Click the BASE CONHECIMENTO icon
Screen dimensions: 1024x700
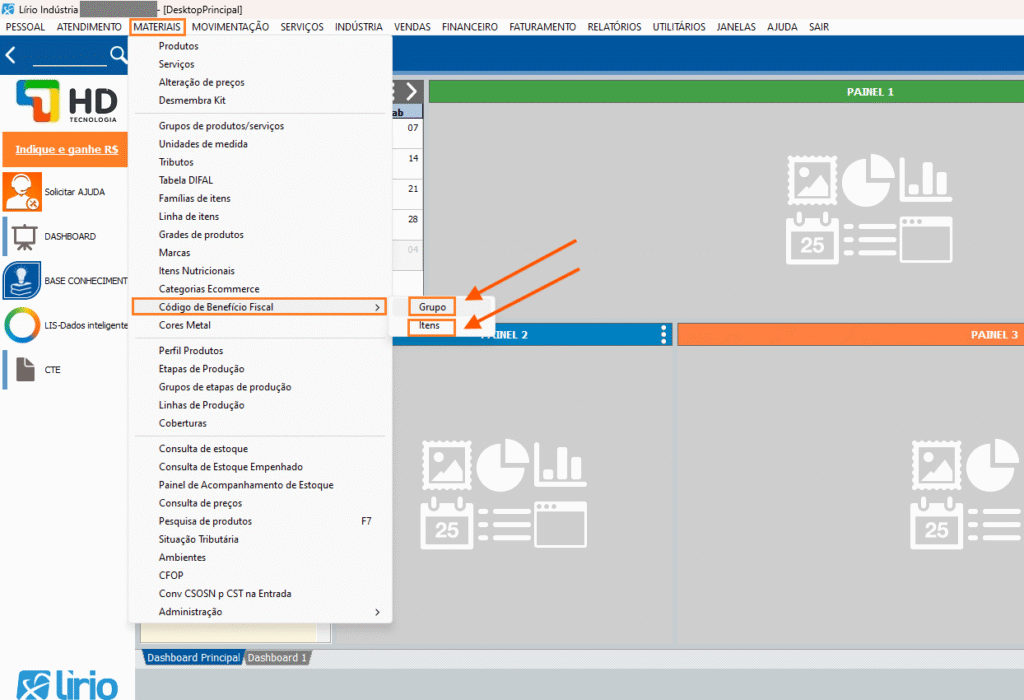tap(22, 281)
